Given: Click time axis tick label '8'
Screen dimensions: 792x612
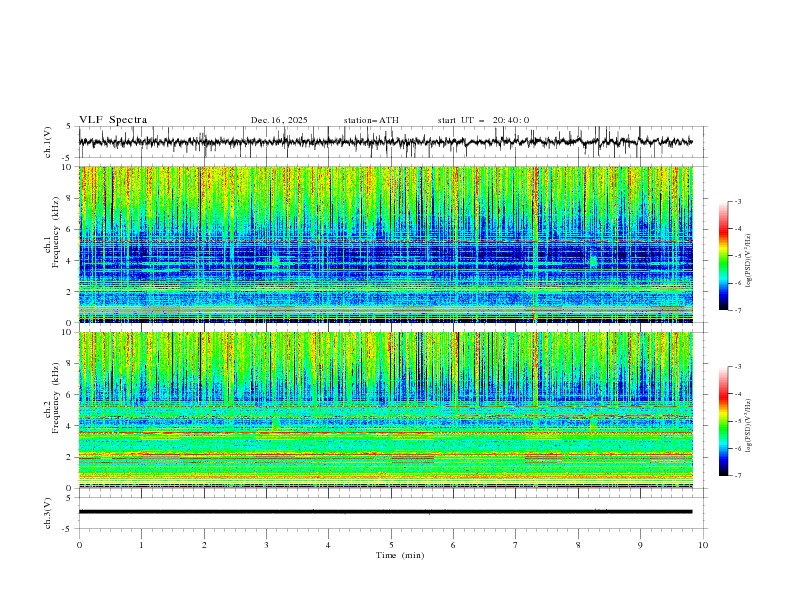Looking at the screenshot, I should click(578, 545).
